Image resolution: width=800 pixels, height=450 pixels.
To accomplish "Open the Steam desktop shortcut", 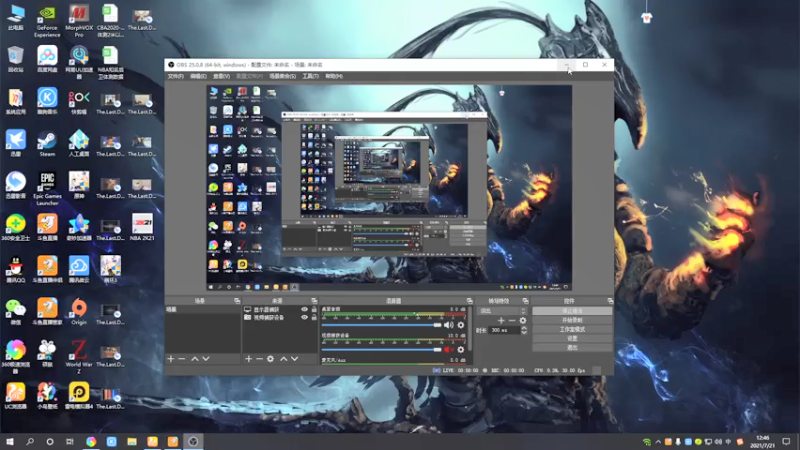I will tap(47, 144).
